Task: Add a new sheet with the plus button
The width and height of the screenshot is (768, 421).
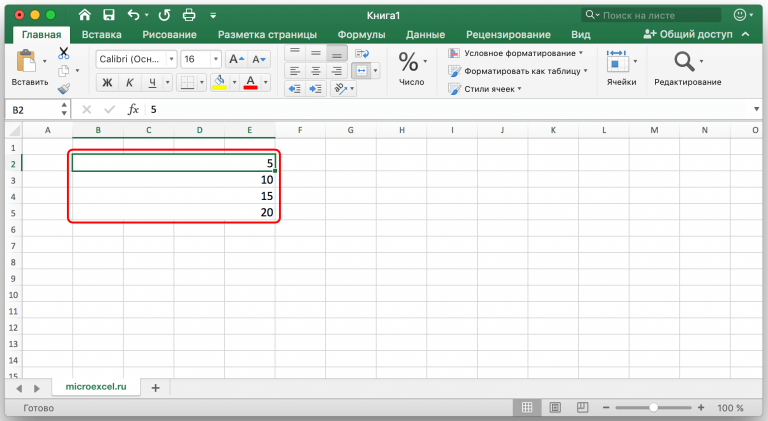Action: coord(155,386)
